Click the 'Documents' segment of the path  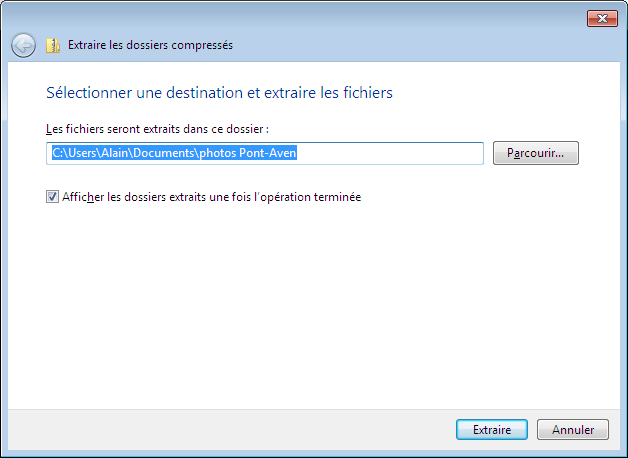163,153
